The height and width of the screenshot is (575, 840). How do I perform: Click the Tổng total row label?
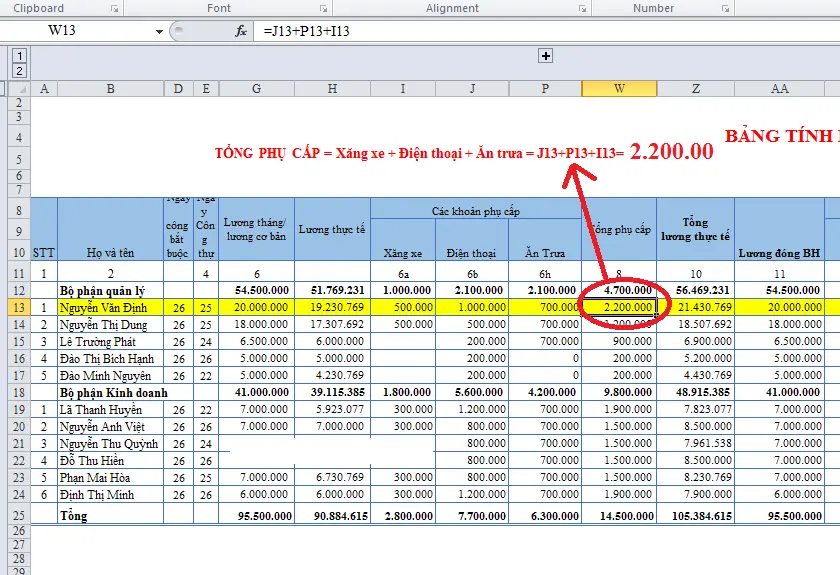[110, 516]
